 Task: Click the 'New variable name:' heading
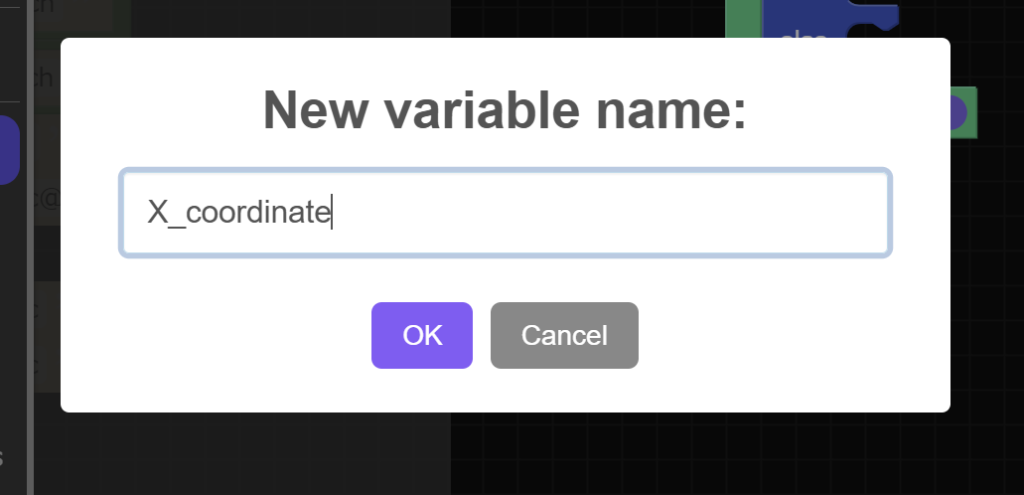click(x=505, y=110)
